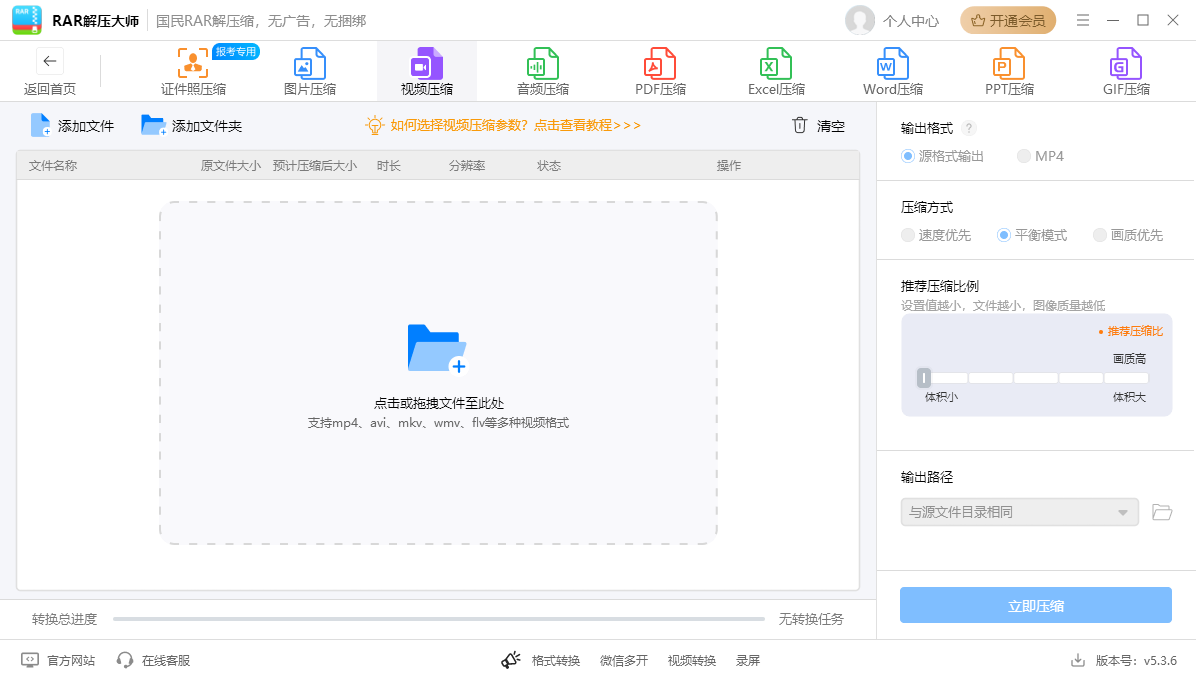Open the video compression tutorial link

515,125
